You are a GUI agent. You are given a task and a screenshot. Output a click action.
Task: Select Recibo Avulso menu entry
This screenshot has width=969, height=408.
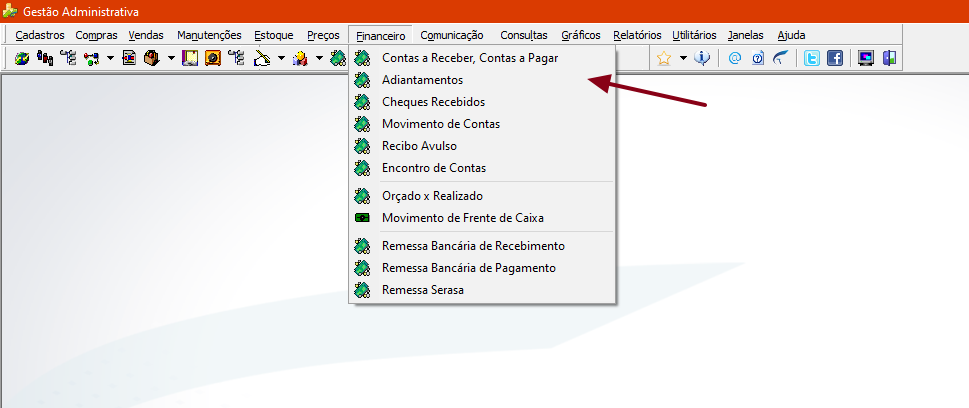pos(482,146)
